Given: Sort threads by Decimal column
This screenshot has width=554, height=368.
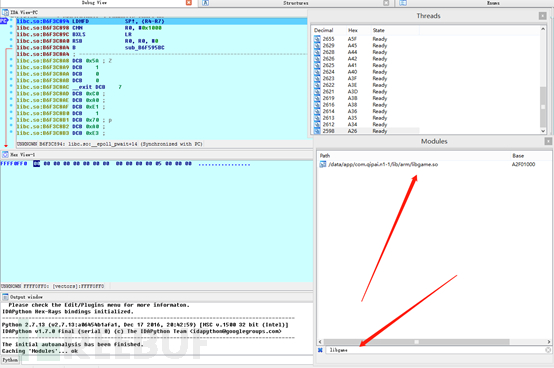Looking at the screenshot, I should [324, 30].
